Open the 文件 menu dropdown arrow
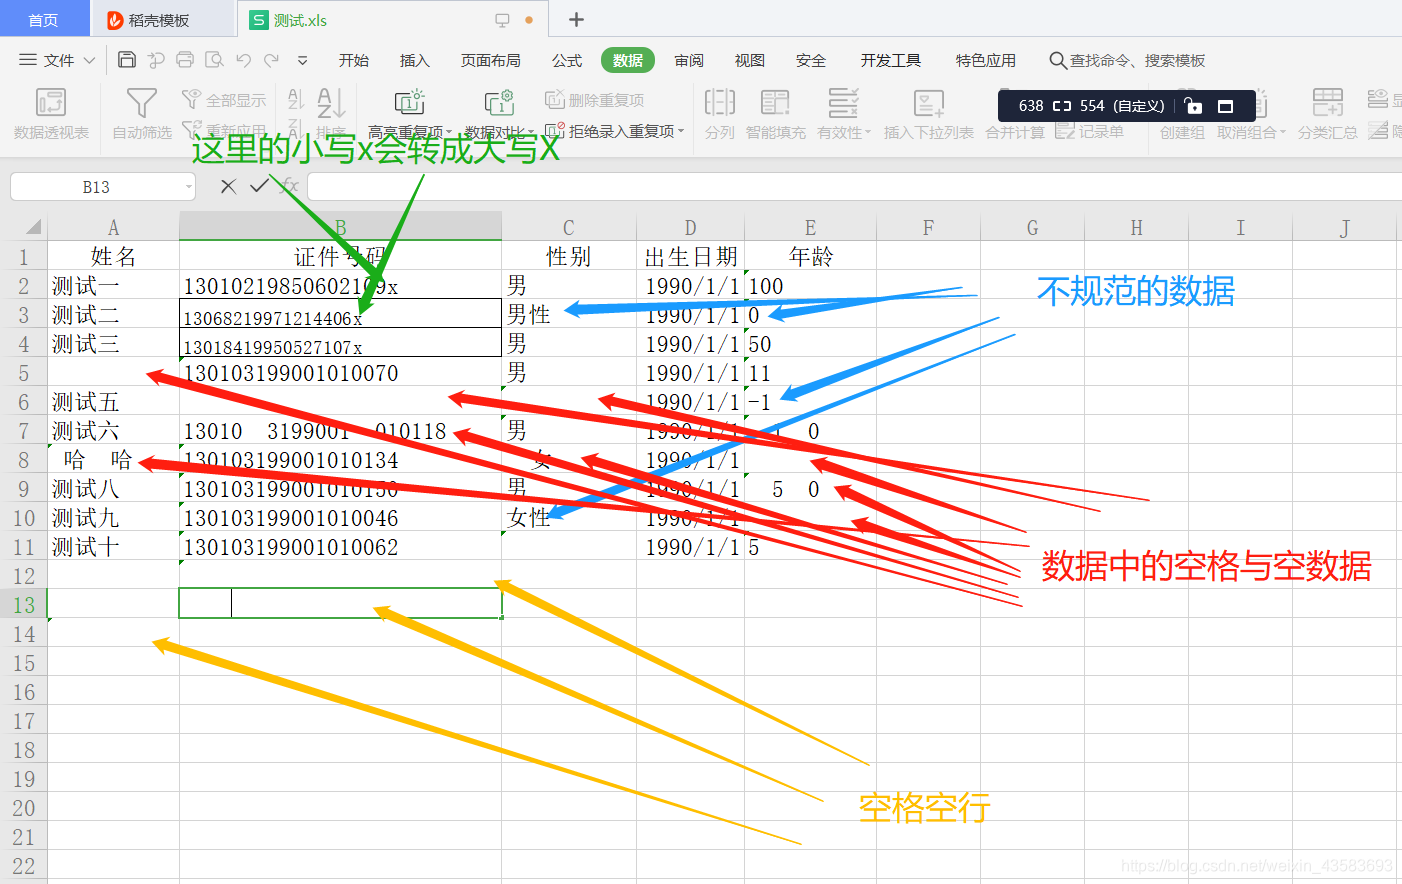The image size is (1402, 884). tap(89, 60)
